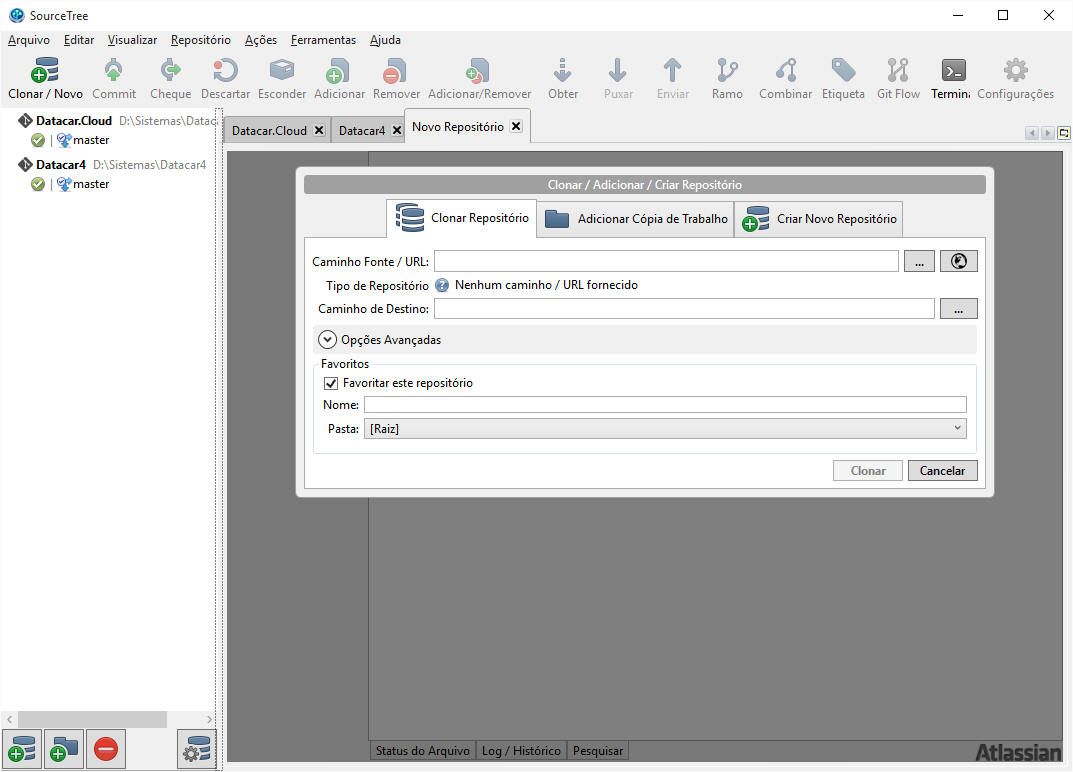Click the repository settings gear icon in bottom-left bar
This screenshot has width=1073, height=772.
(197, 749)
